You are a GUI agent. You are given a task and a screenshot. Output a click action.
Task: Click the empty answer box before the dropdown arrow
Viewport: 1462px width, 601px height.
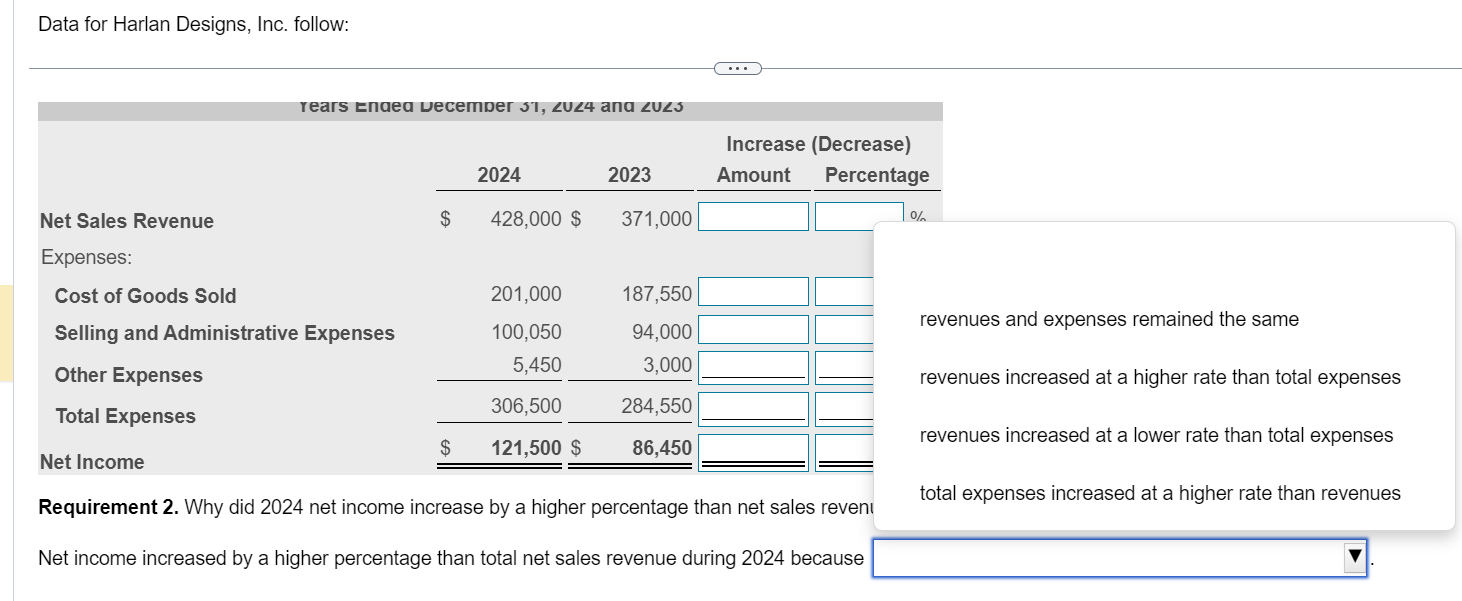[x=1100, y=558]
